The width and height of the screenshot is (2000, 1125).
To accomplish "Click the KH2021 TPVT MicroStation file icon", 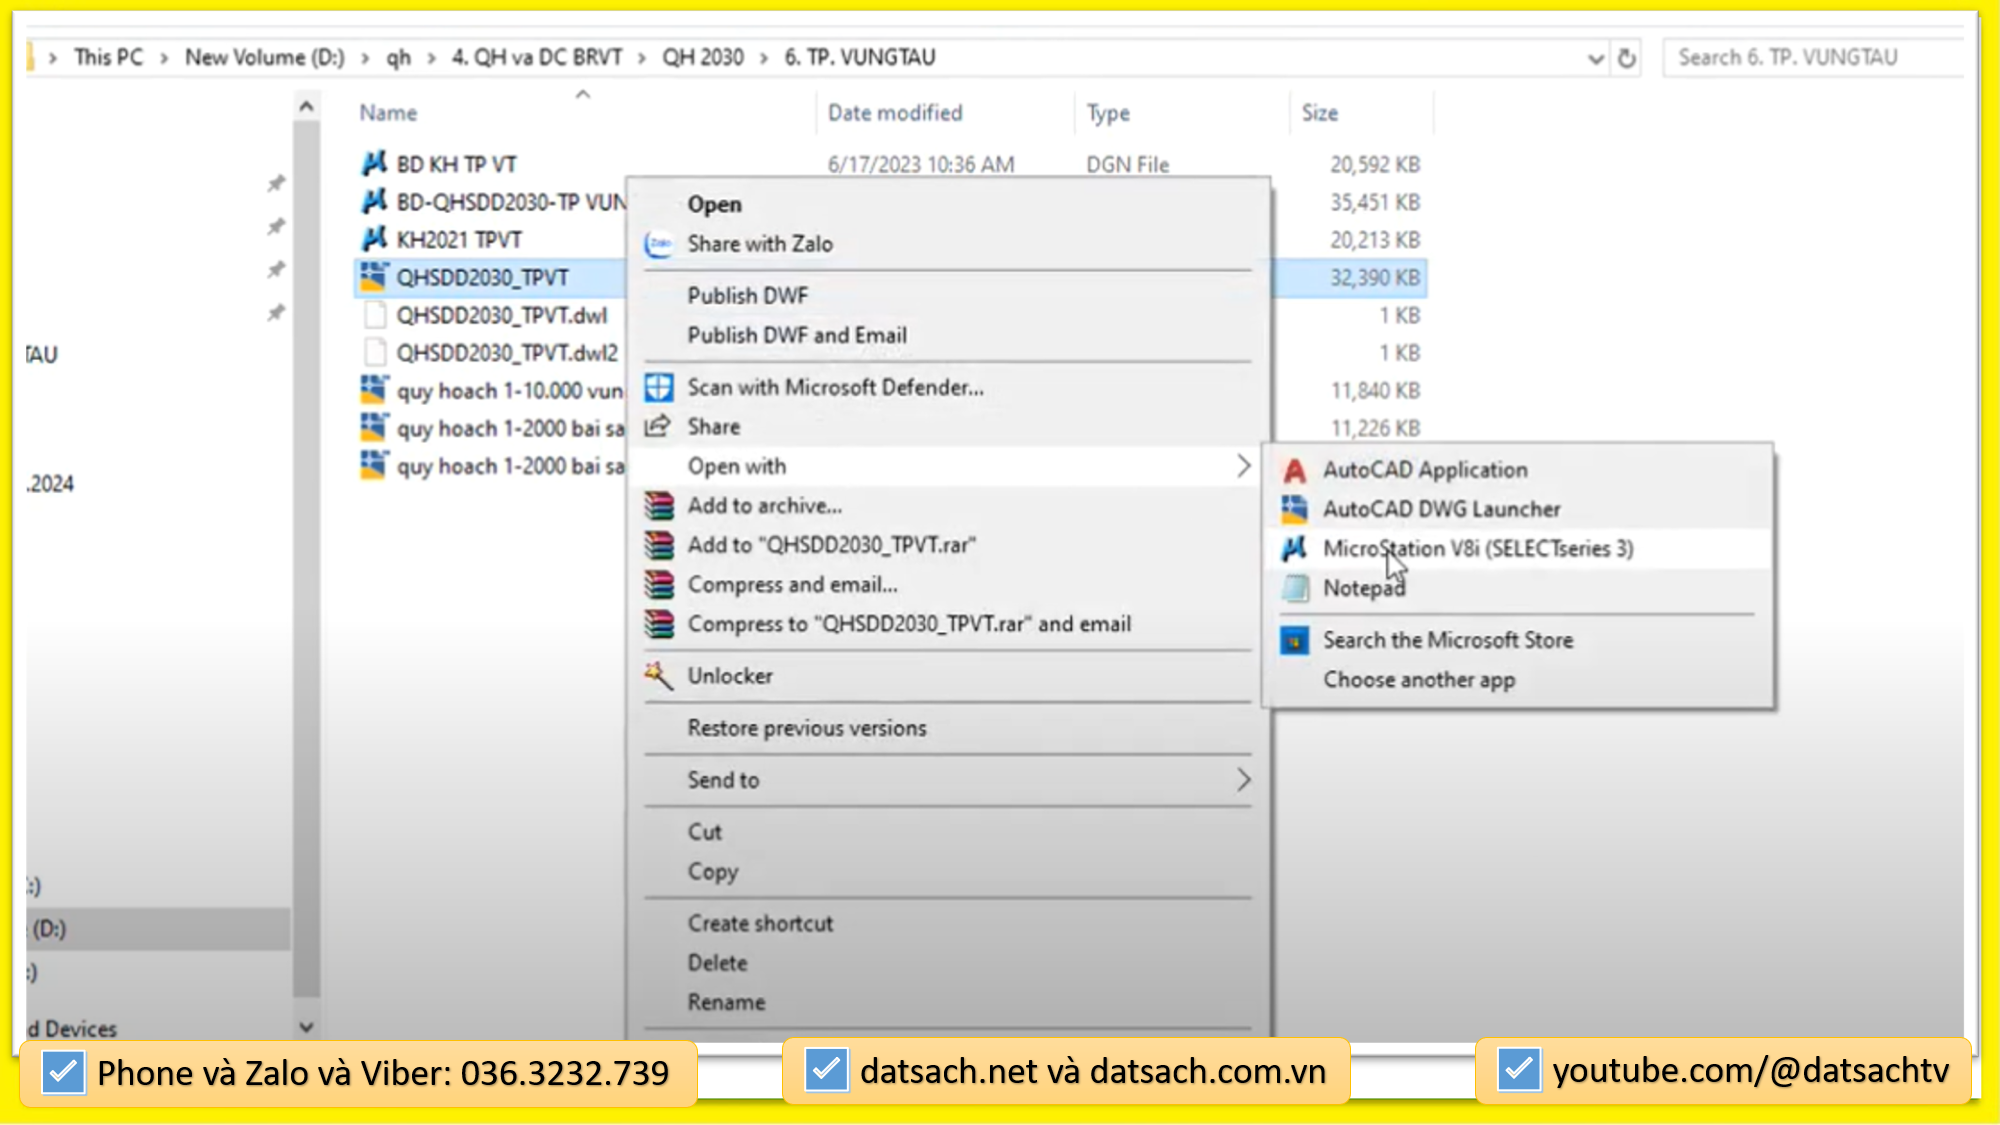I will (373, 239).
